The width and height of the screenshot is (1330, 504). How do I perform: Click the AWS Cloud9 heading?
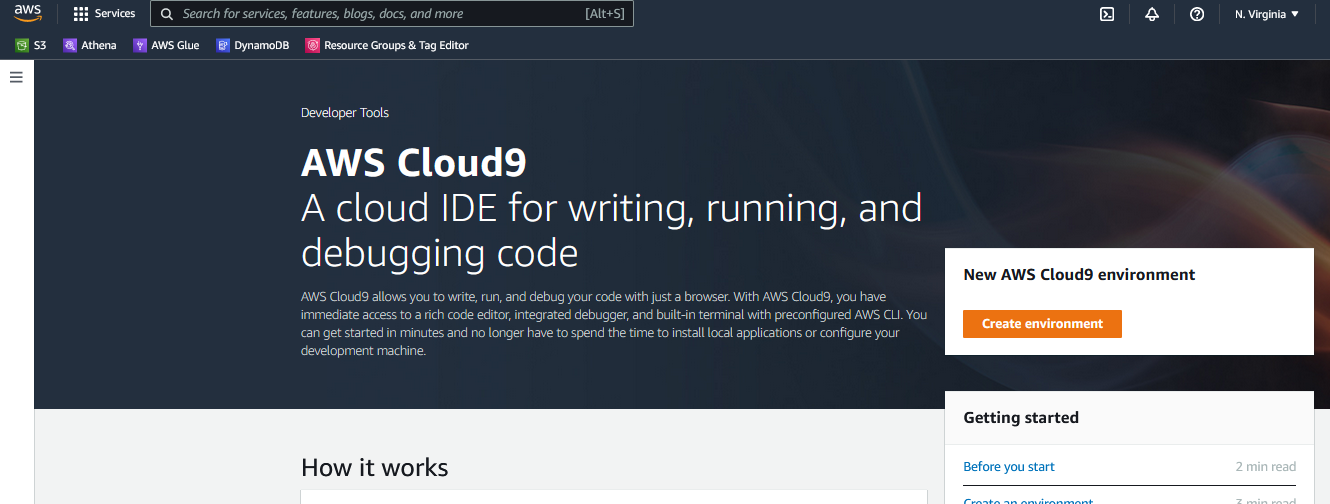click(x=413, y=162)
